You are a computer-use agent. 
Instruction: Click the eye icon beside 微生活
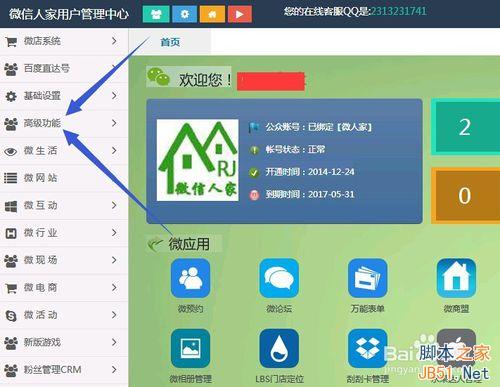click(x=11, y=151)
